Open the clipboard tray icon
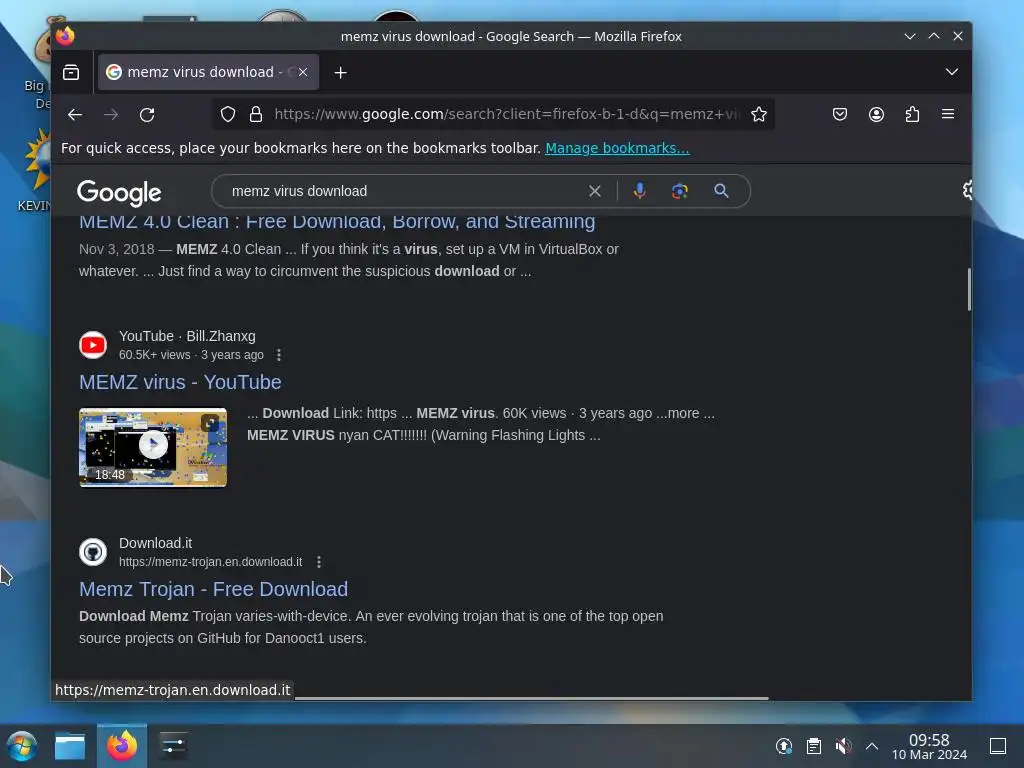 pyautogui.click(x=814, y=746)
